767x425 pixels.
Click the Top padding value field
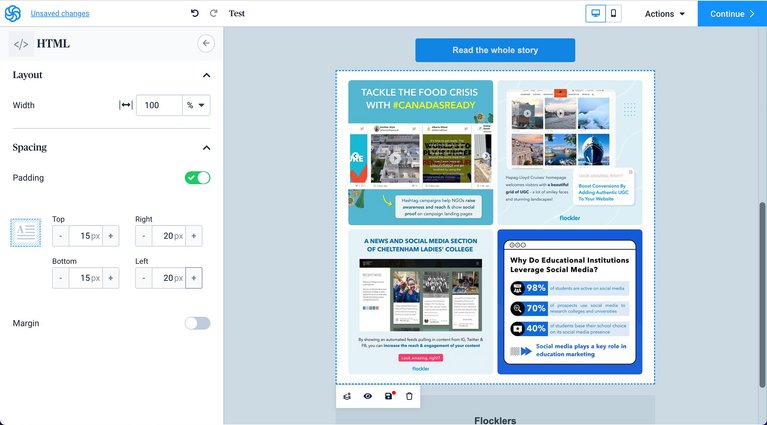pos(86,236)
